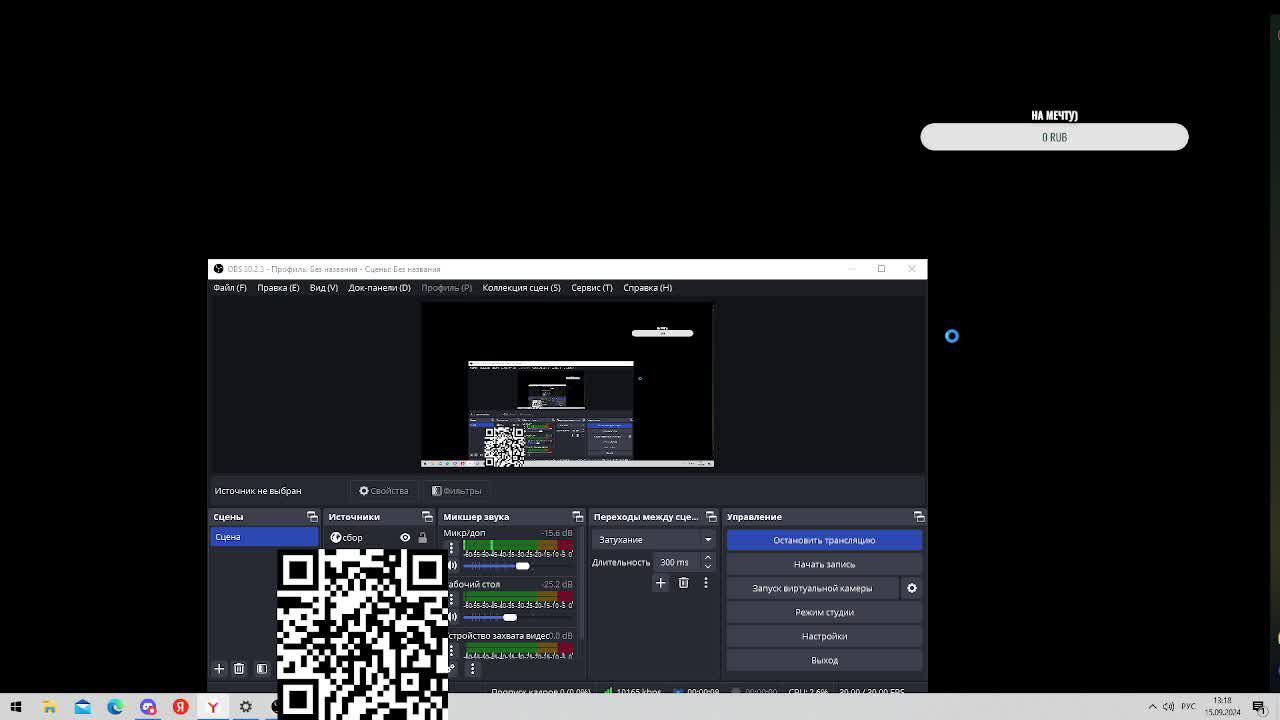Switch РУС keyboard language in tray
Image resolution: width=1280 pixels, height=720 pixels.
point(1188,707)
